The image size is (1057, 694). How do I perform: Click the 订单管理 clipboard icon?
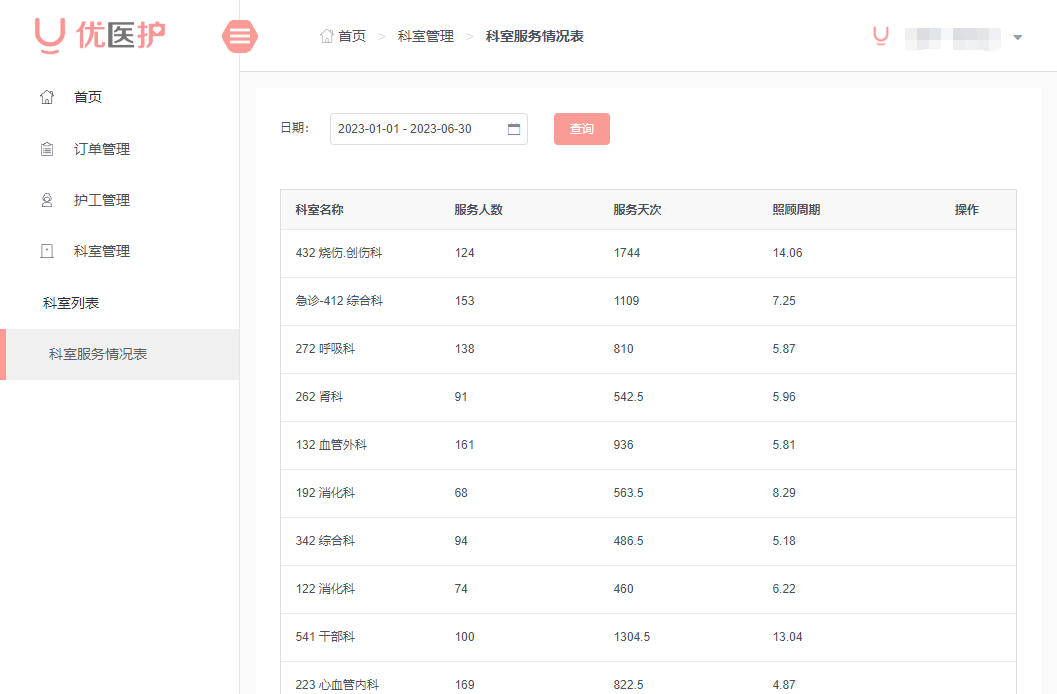point(47,149)
